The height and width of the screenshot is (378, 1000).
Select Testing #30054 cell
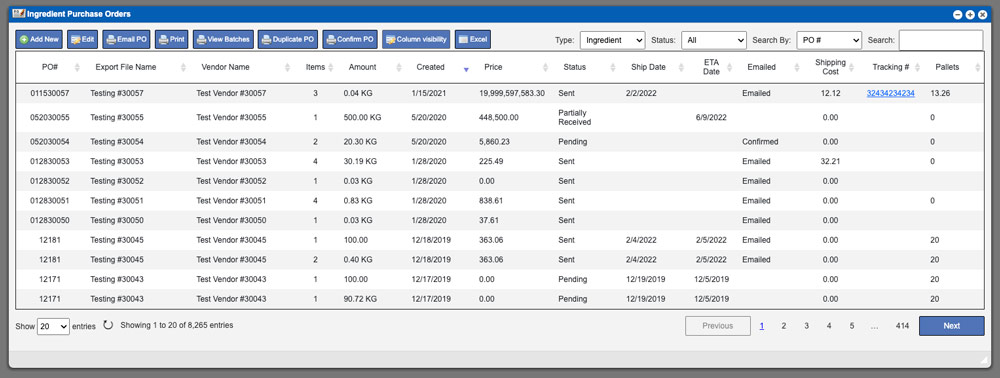point(117,142)
